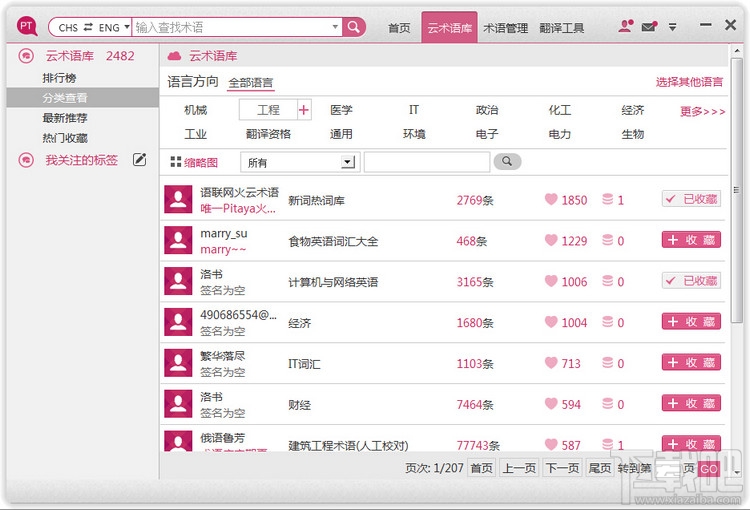Screen dimensions: 750x510
Task: Select 最新推荐 in the sidebar
Action: pyautogui.click(x=65, y=118)
